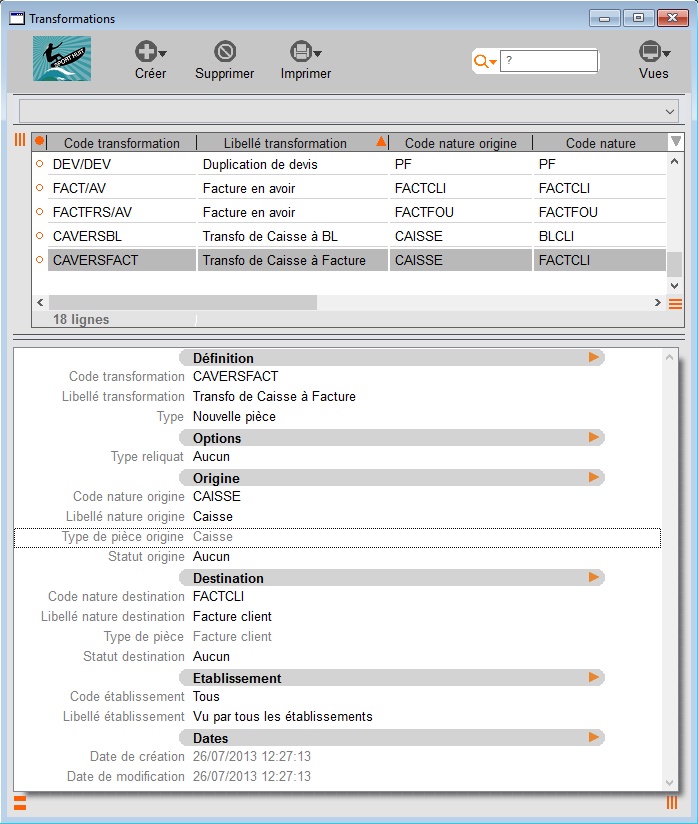Collapse the Options section header

(x=392, y=437)
